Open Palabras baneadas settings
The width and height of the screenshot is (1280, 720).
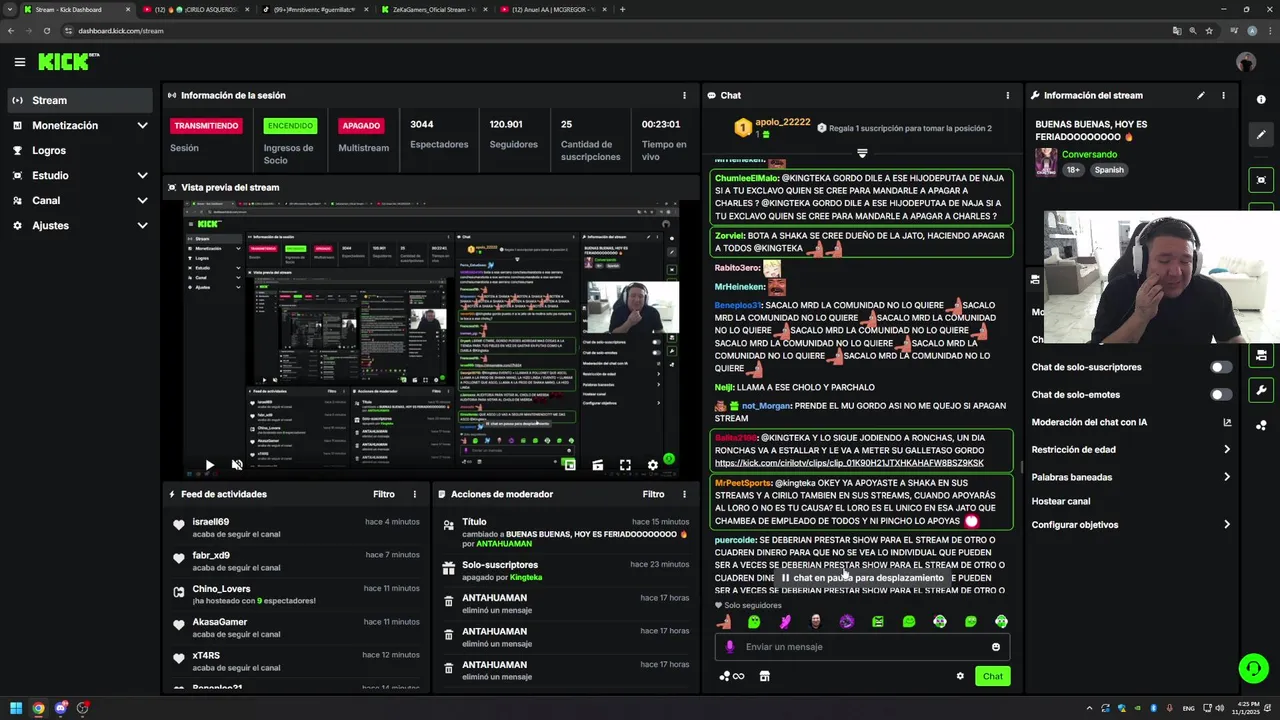pos(1131,477)
